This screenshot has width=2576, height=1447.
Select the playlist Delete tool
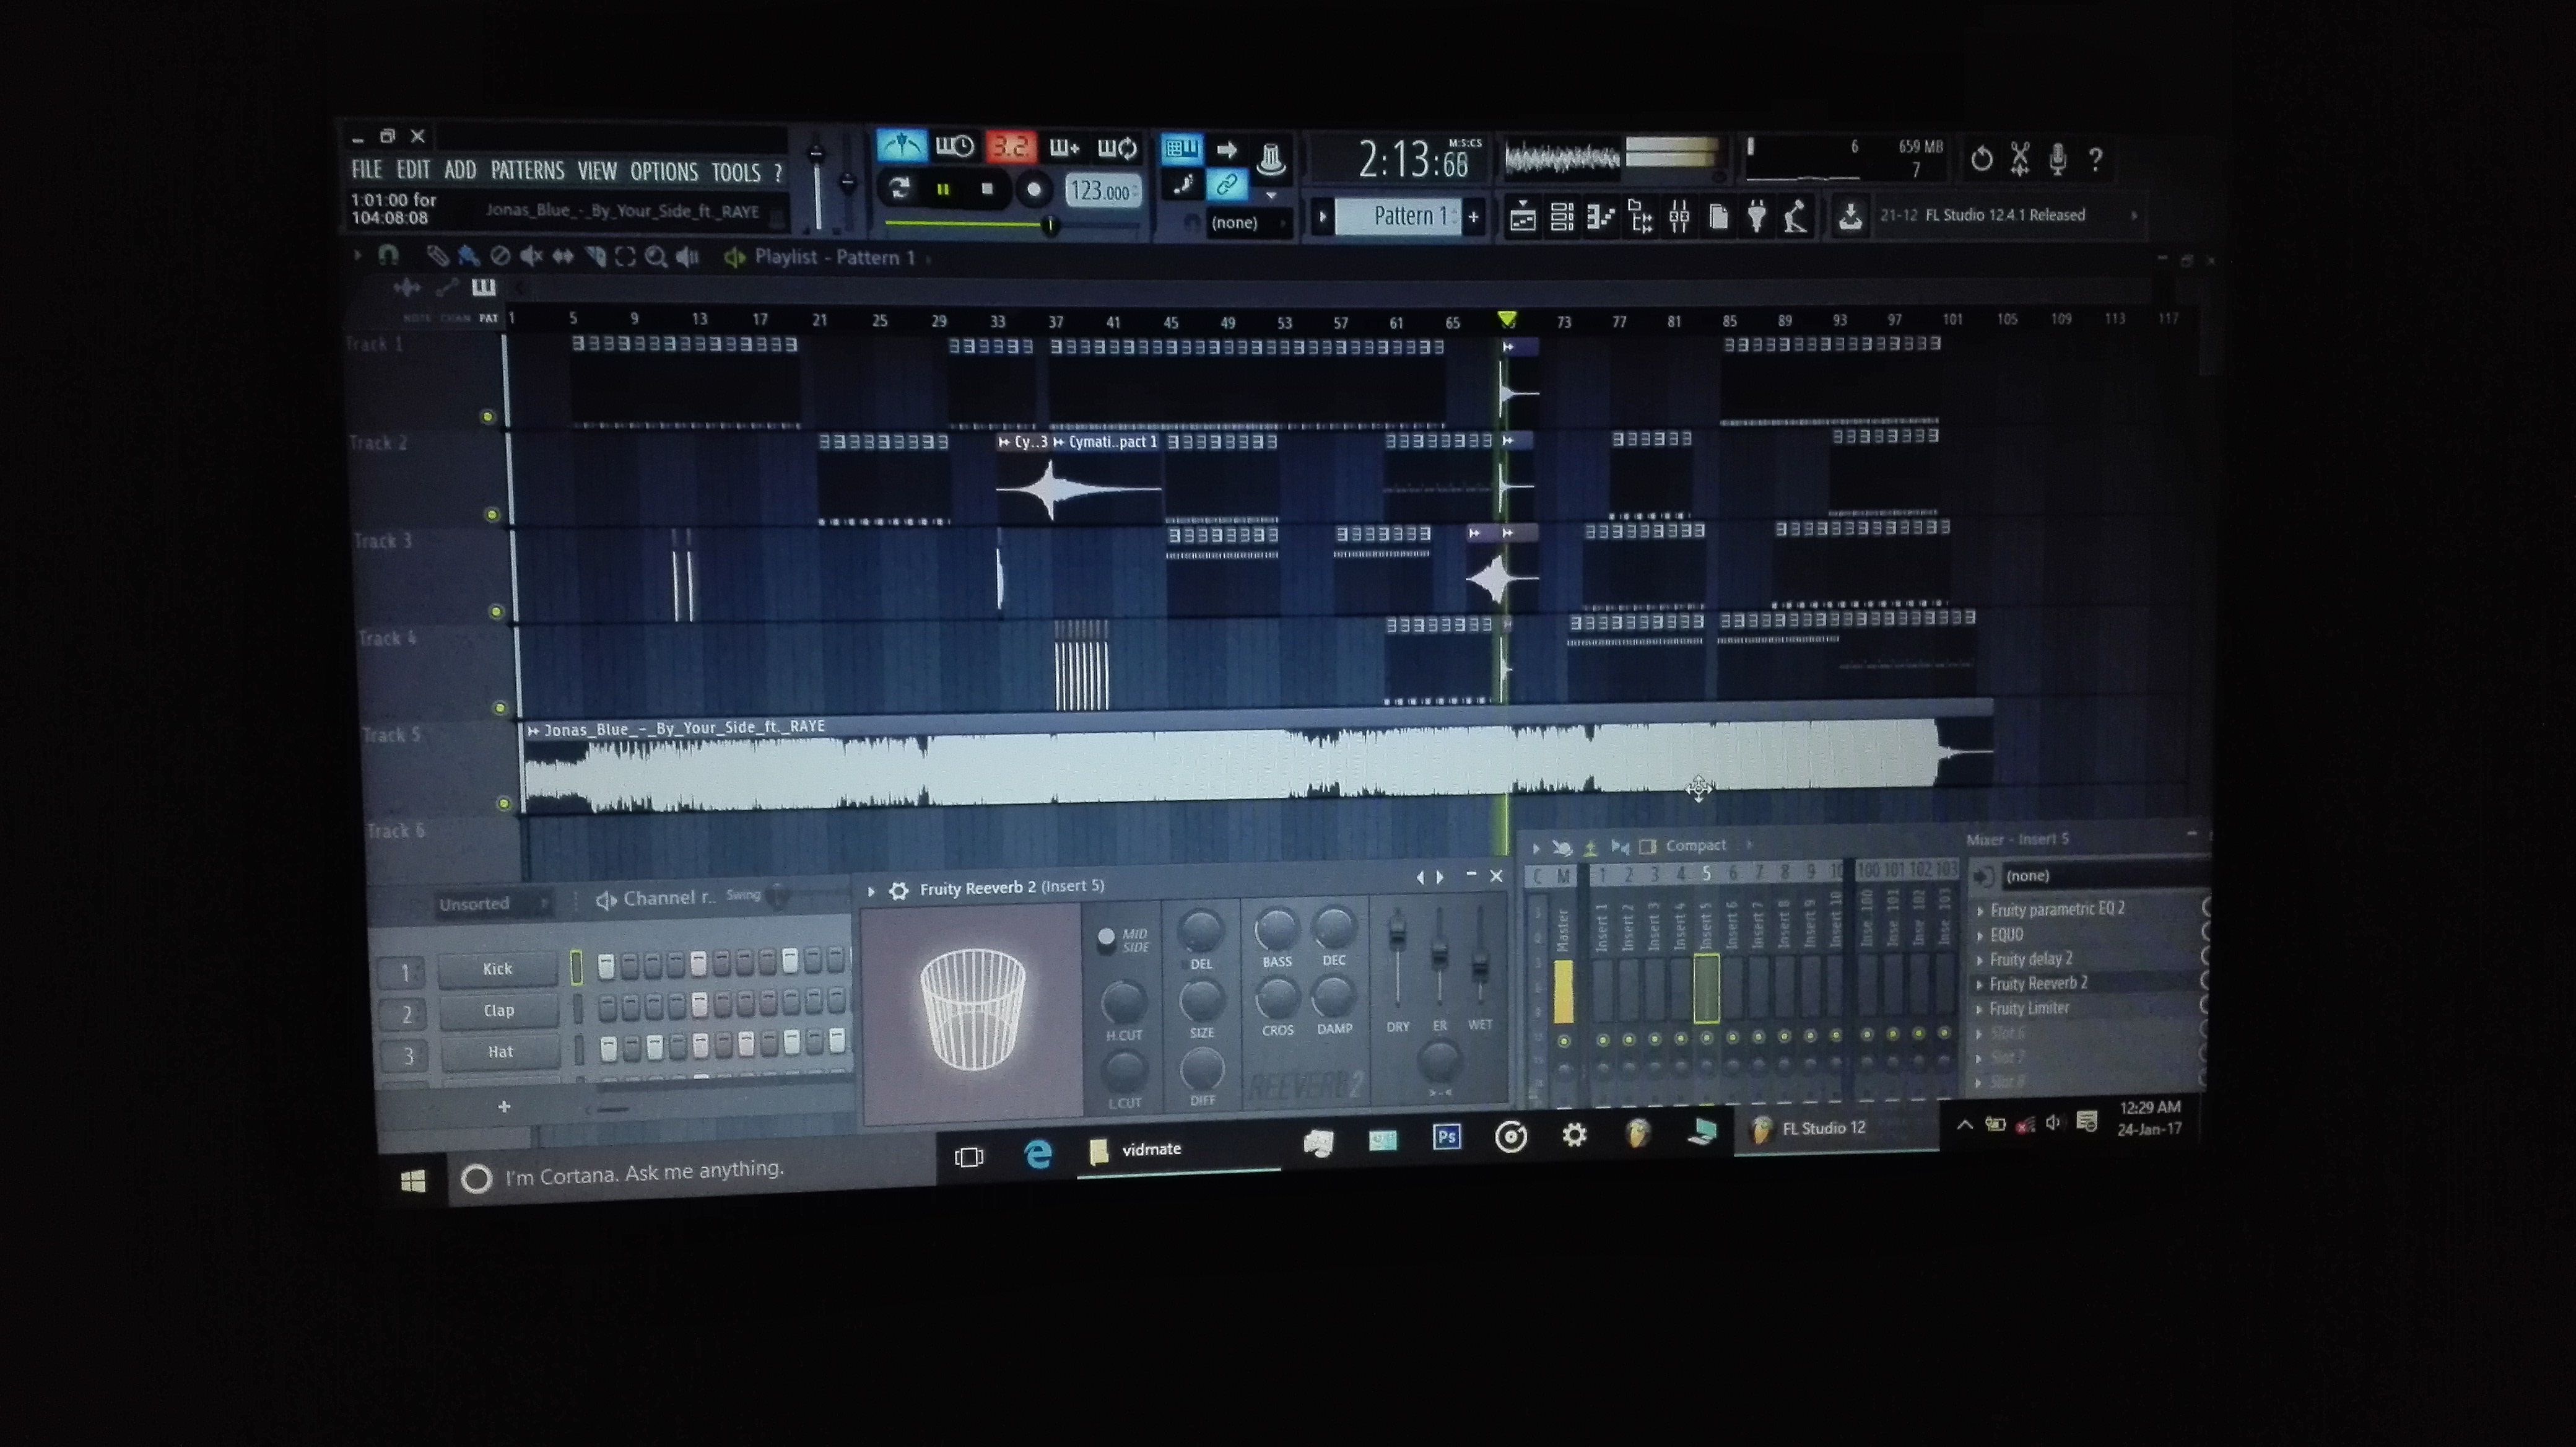pyautogui.click(x=500, y=257)
